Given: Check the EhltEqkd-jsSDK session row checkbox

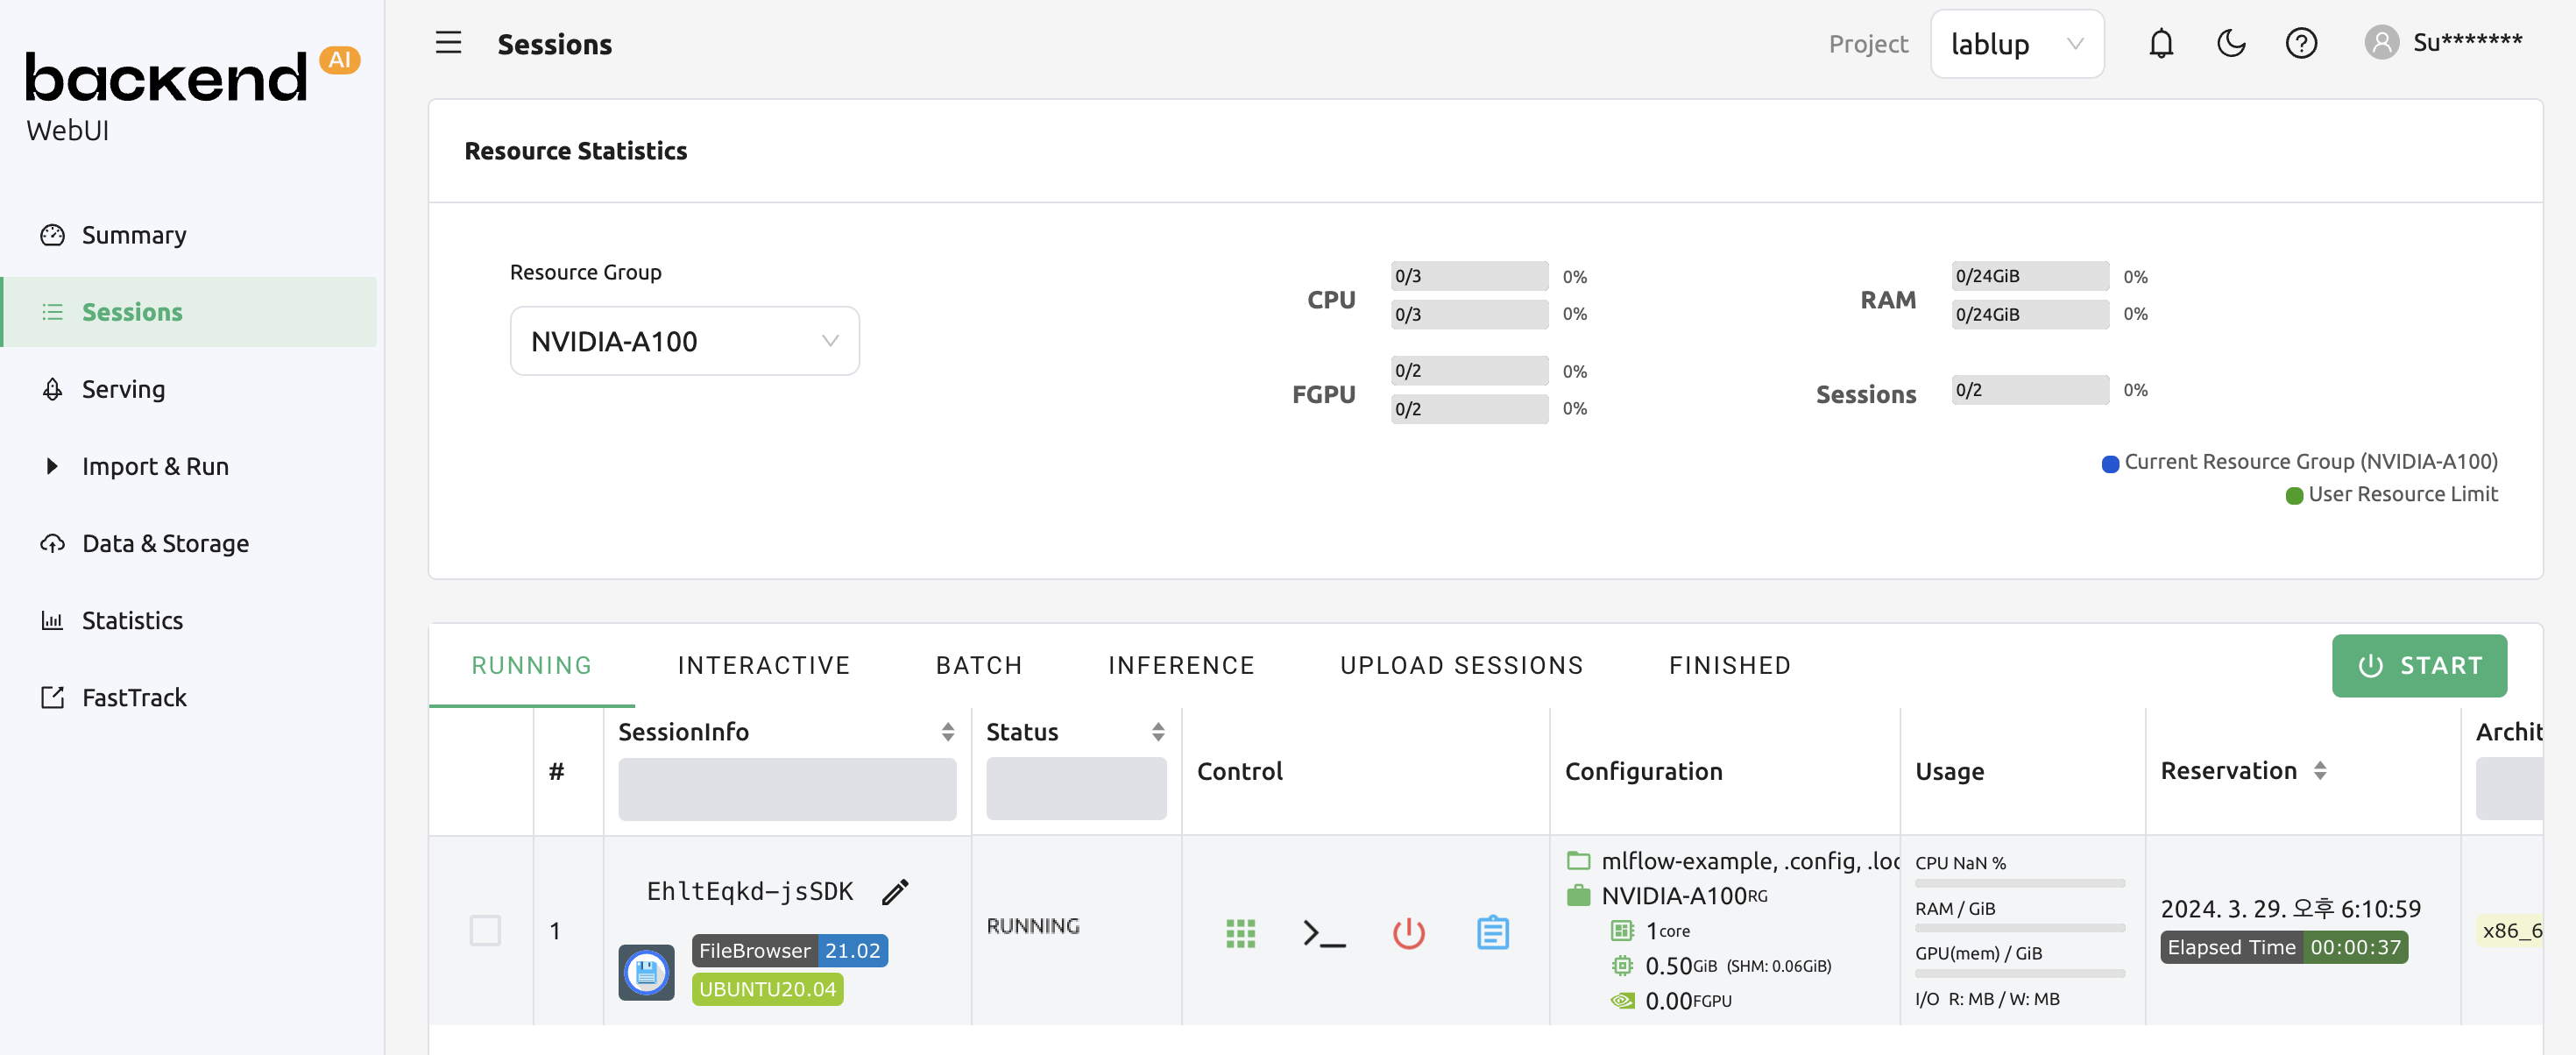Looking at the screenshot, I should (x=485, y=930).
